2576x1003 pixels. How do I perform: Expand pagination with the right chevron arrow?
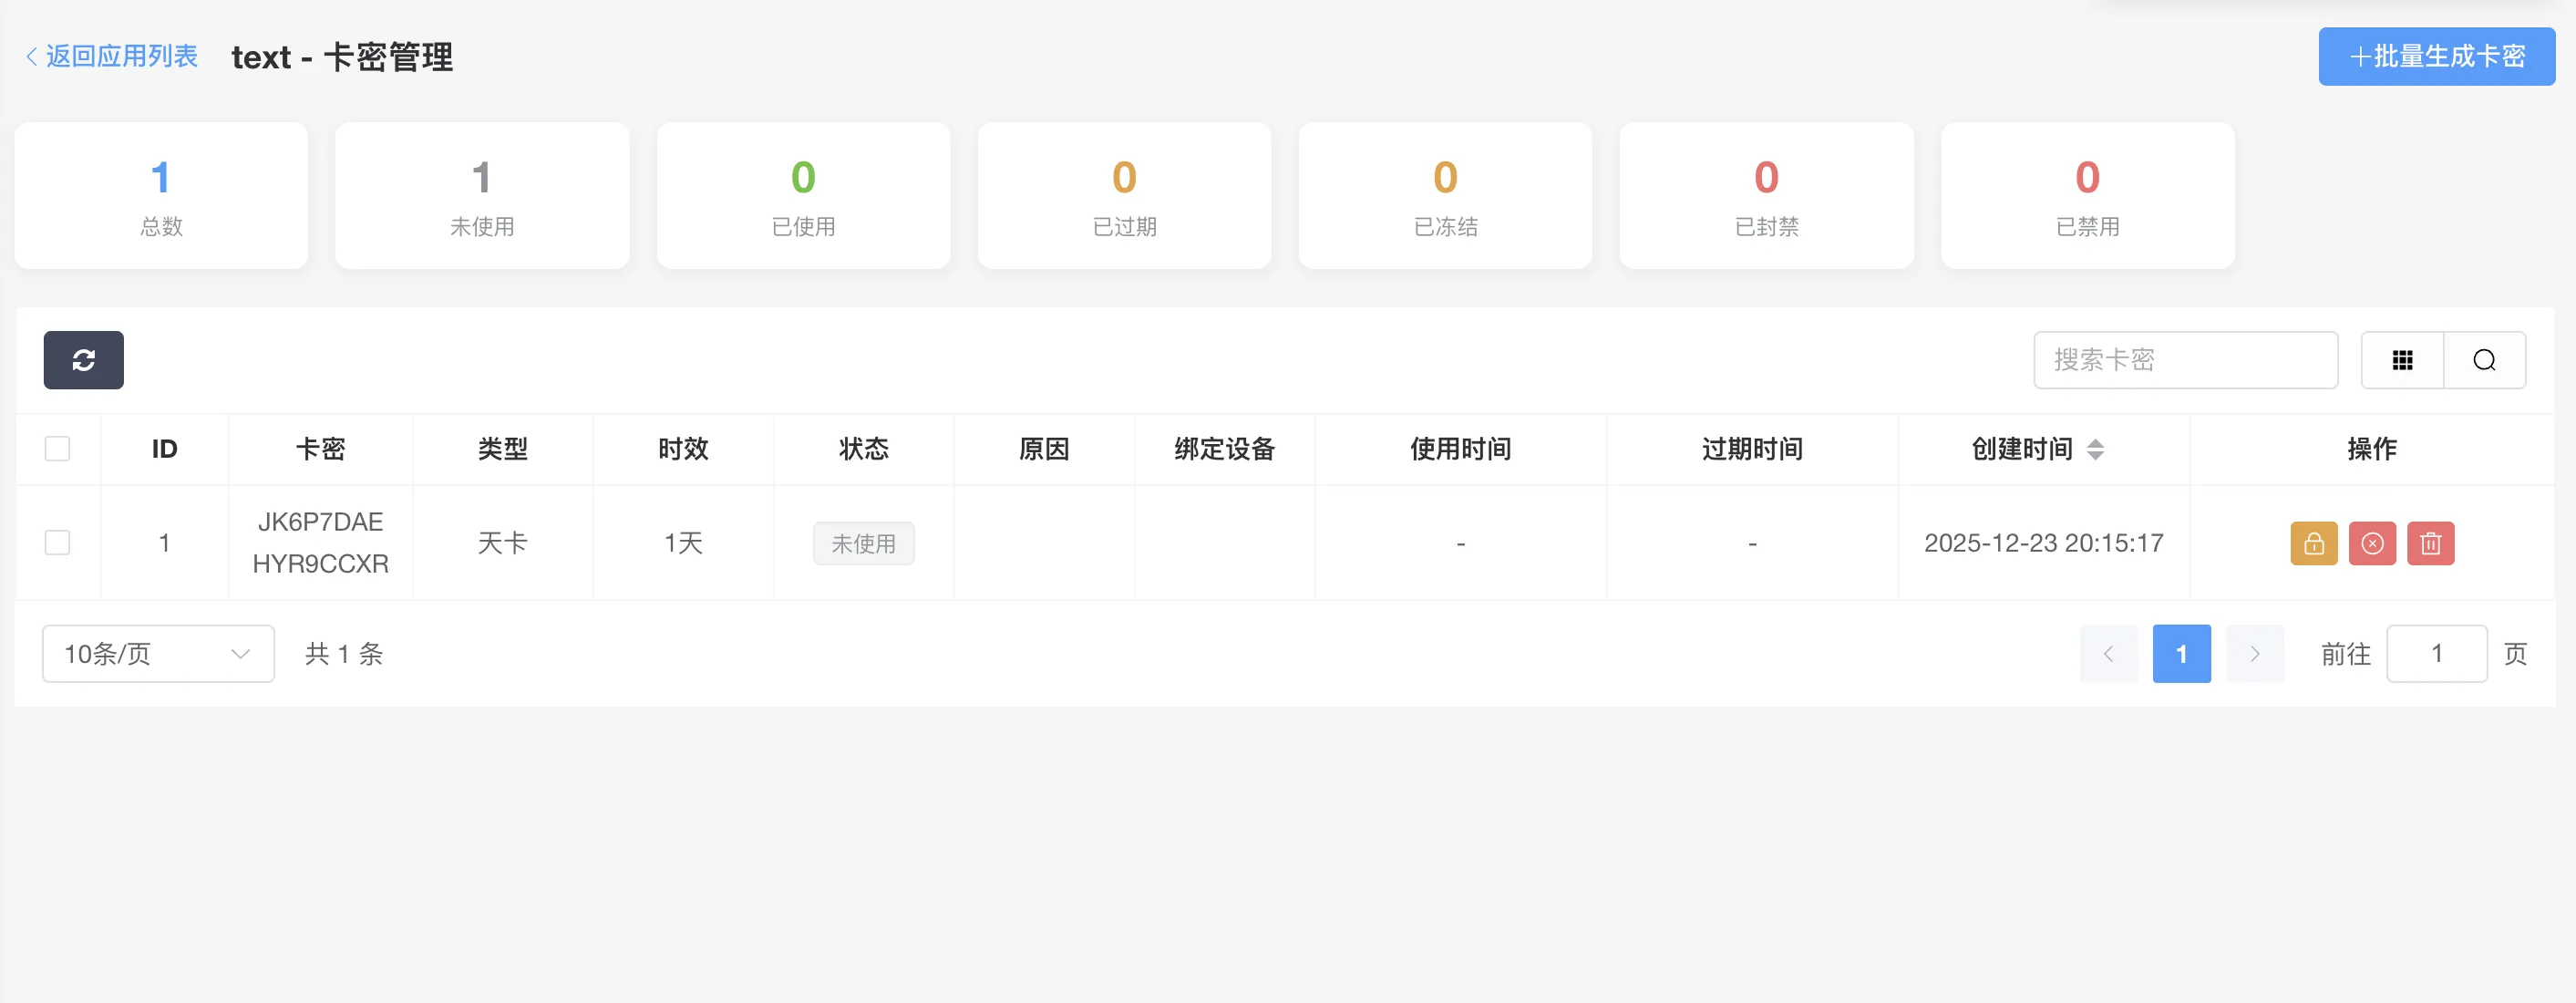tap(2255, 653)
